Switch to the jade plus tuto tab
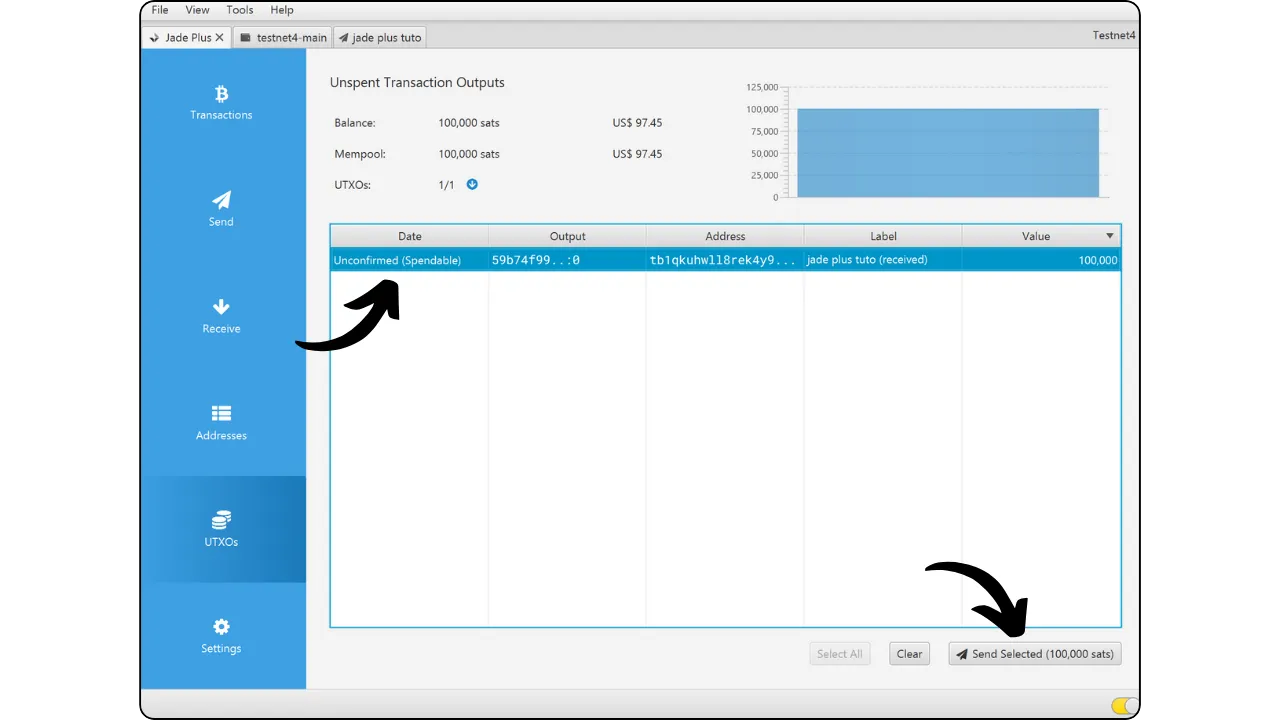The height and width of the screenshot is (720, 1280). (x=380, y=38)
